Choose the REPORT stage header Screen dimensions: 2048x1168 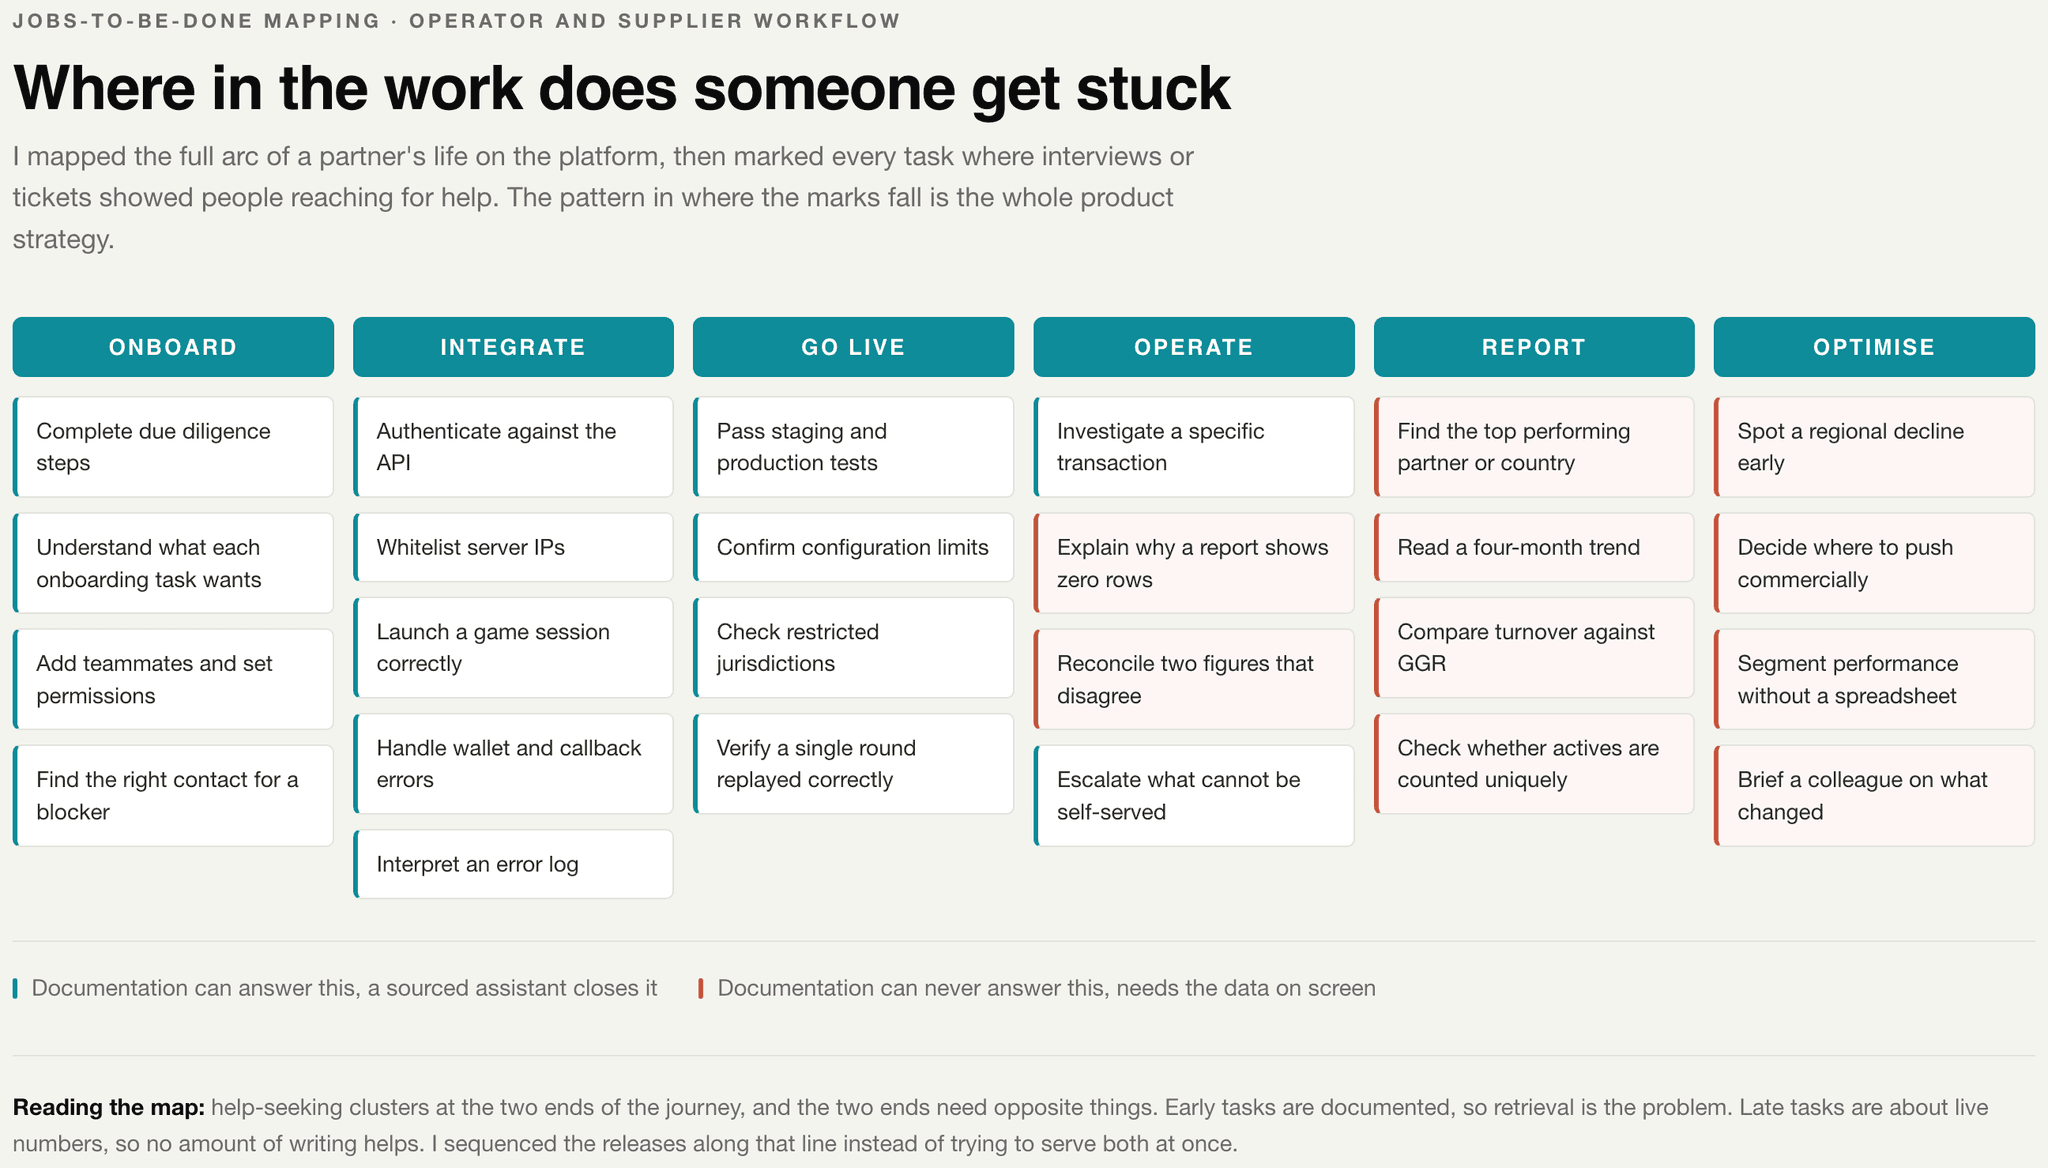(x=1534, y=347)
